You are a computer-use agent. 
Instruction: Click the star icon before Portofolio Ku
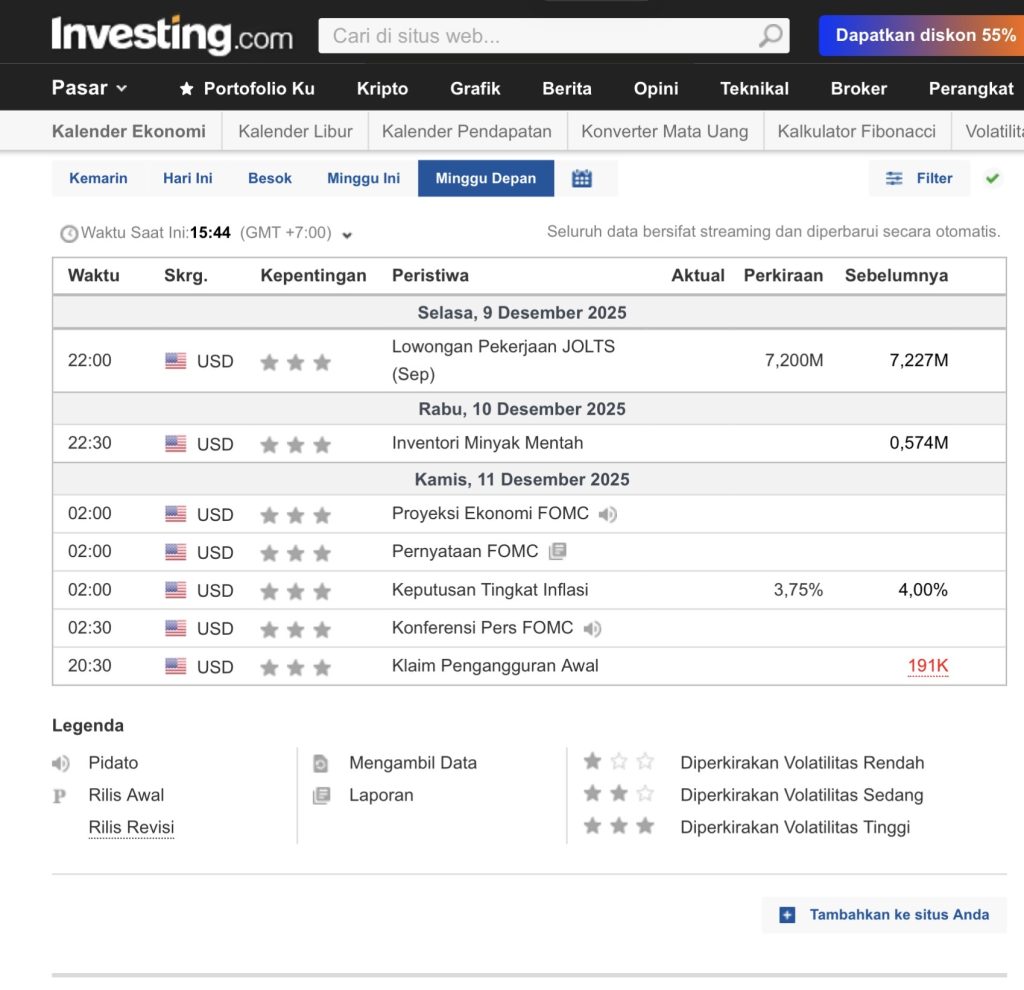tap(186, 88)
